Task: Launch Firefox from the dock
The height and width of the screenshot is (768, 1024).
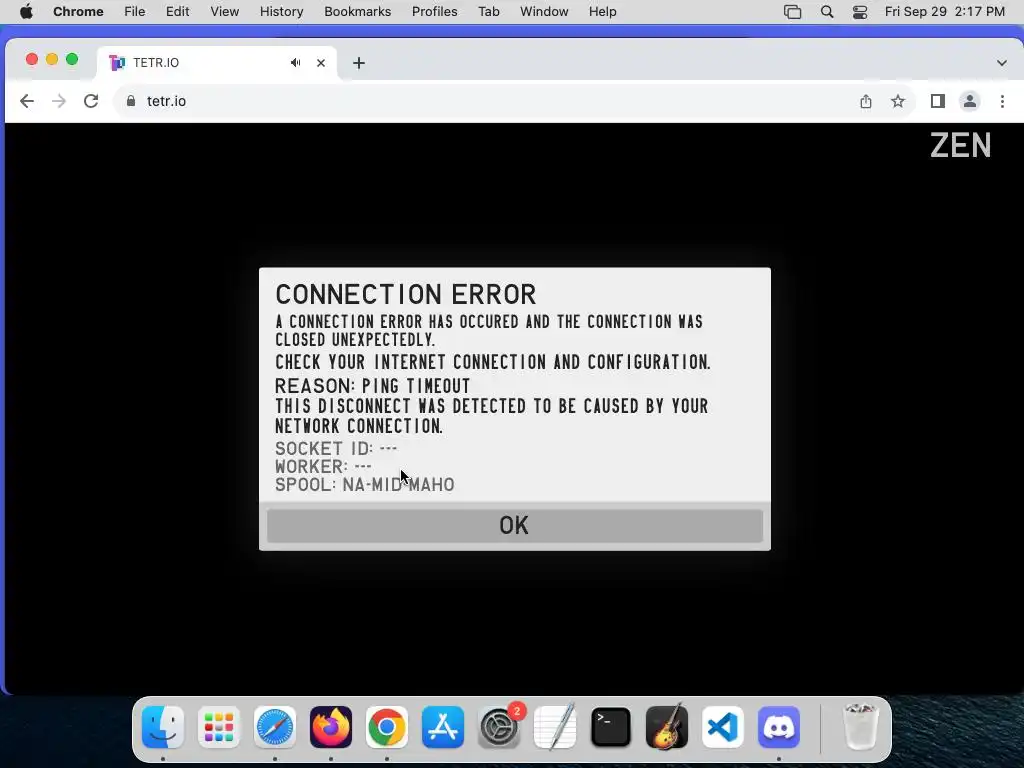Action: (331, 727)
